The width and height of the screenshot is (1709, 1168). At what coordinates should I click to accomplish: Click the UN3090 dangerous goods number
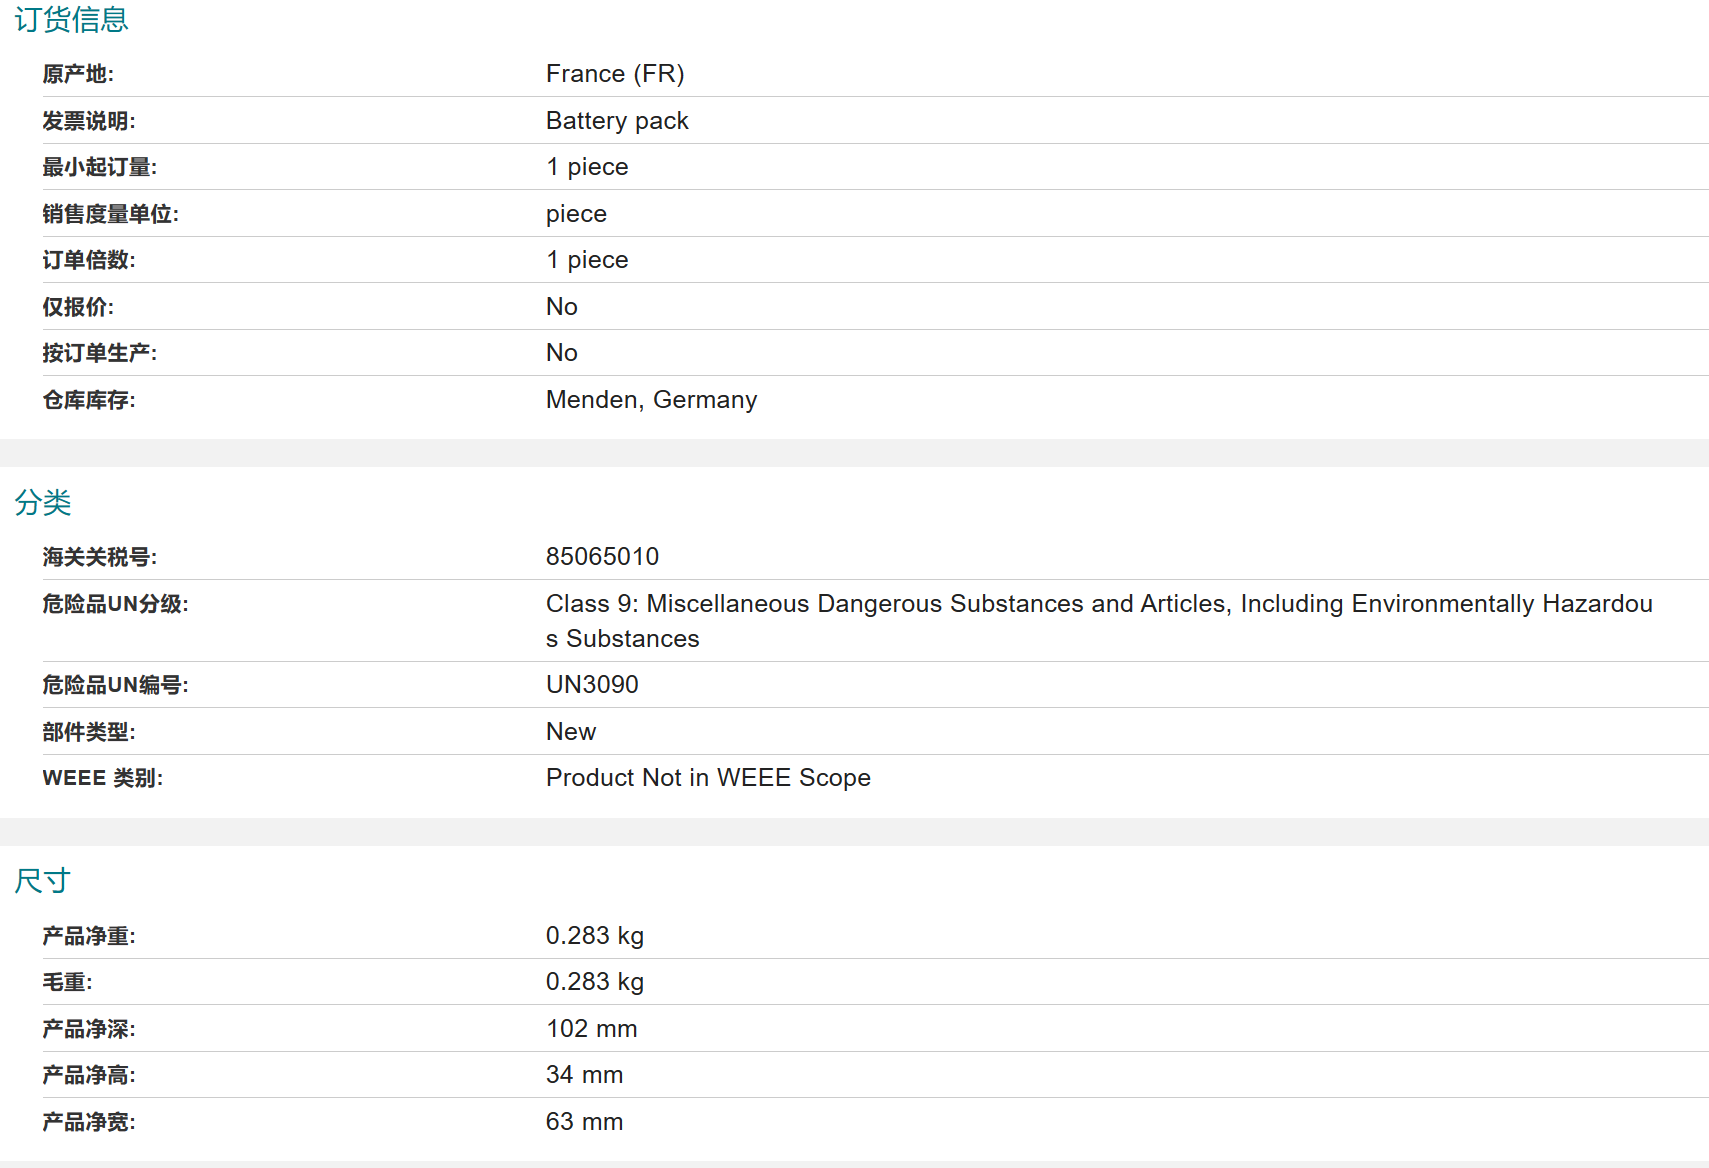pyautogui.click(x=592, y=685)
